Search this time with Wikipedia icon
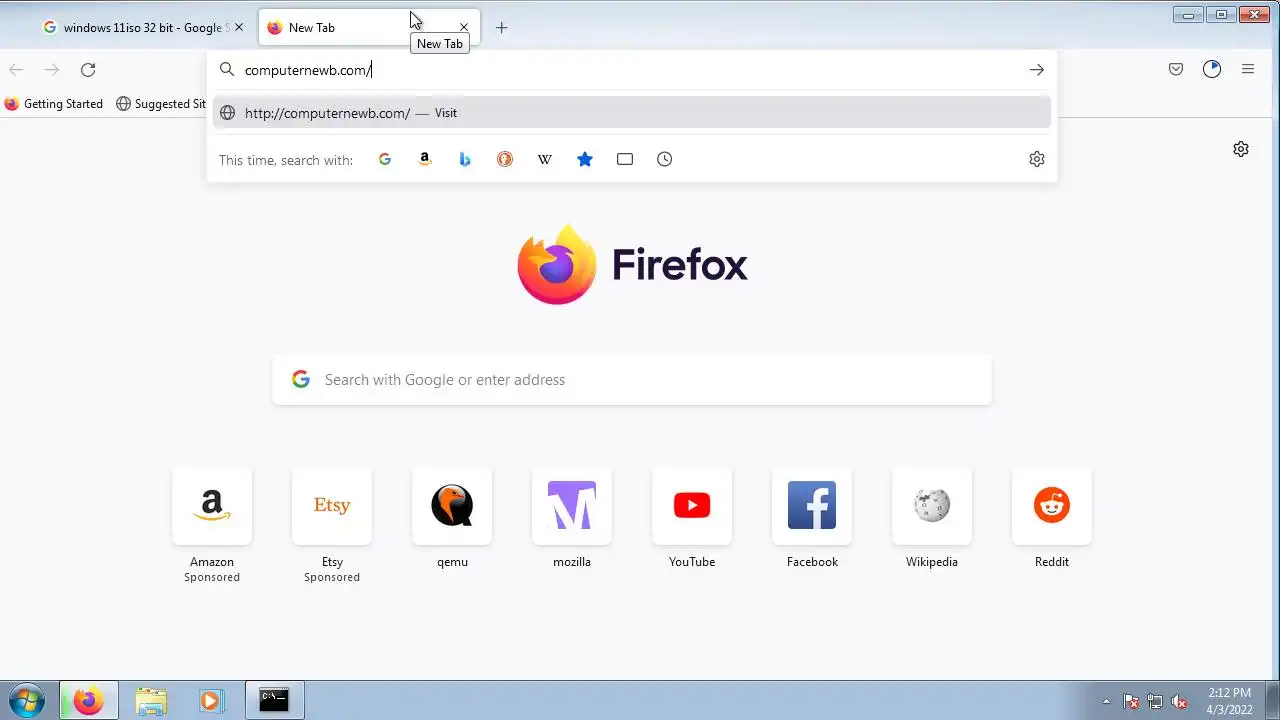 click(x=545, y=159)
